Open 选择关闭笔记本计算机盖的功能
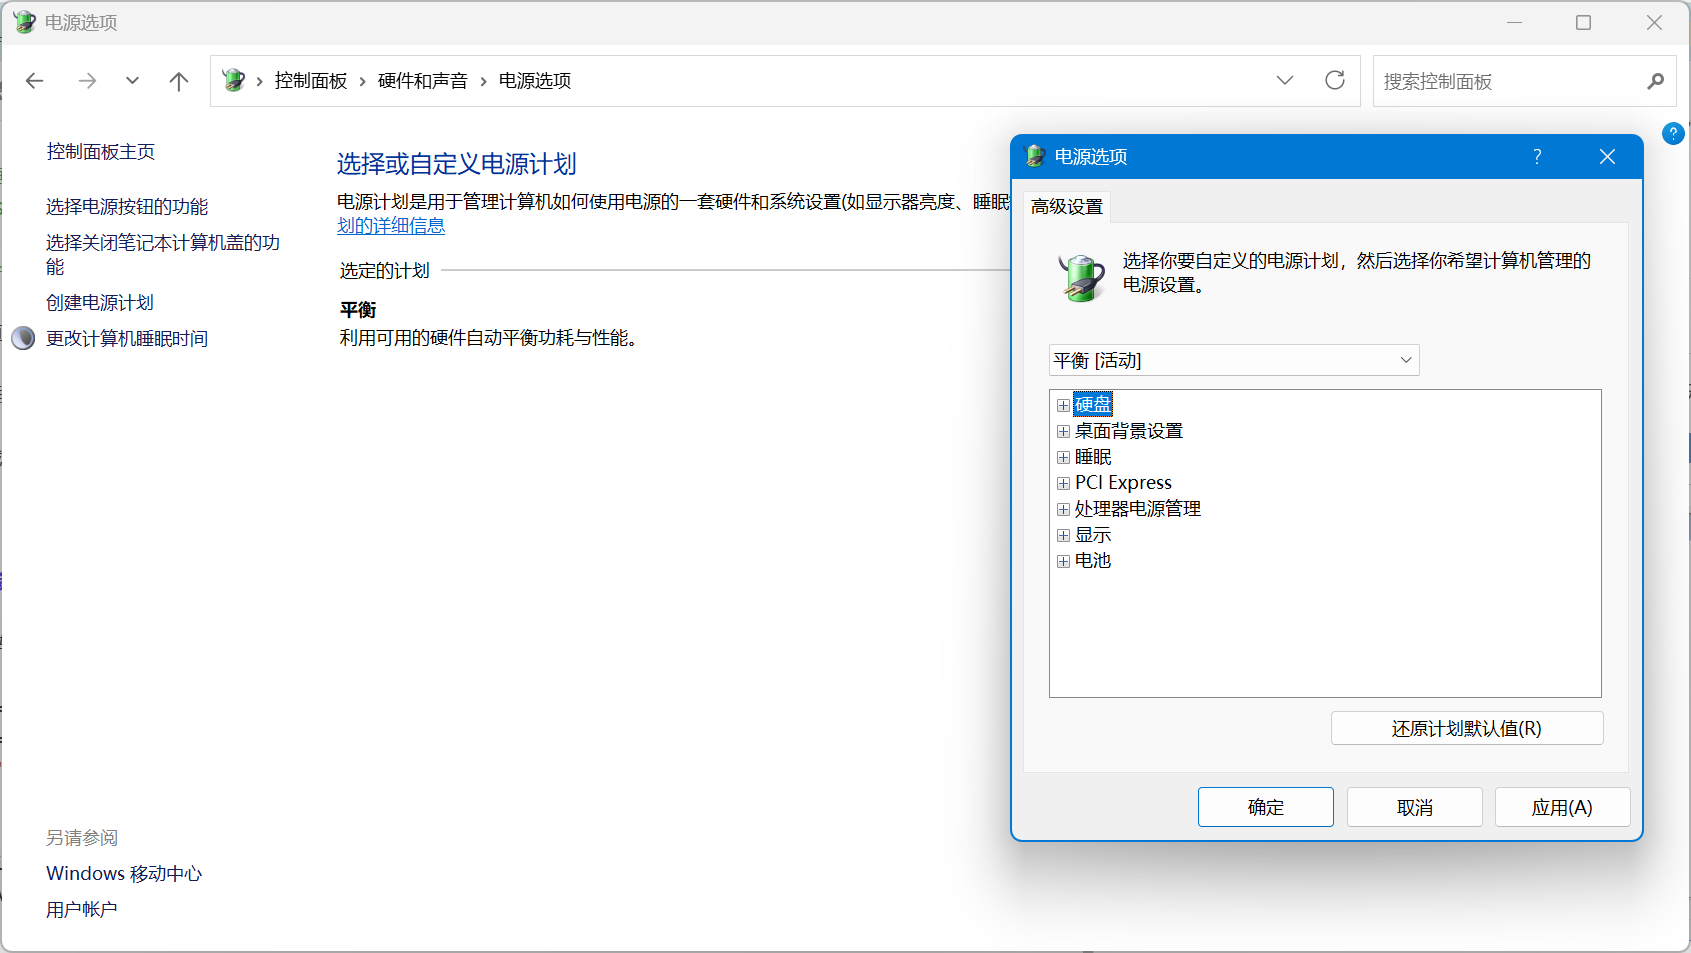 pyautogui.click(x=163, y=255)
